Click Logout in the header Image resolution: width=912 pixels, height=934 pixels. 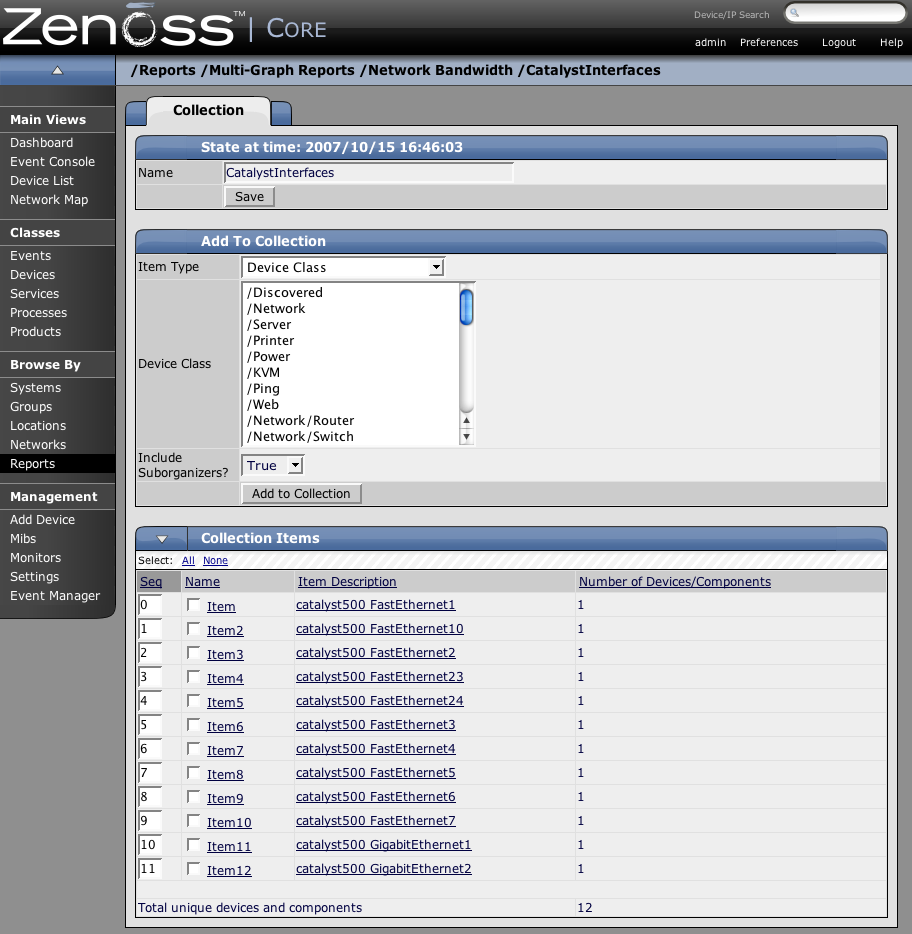click(839, 42)
